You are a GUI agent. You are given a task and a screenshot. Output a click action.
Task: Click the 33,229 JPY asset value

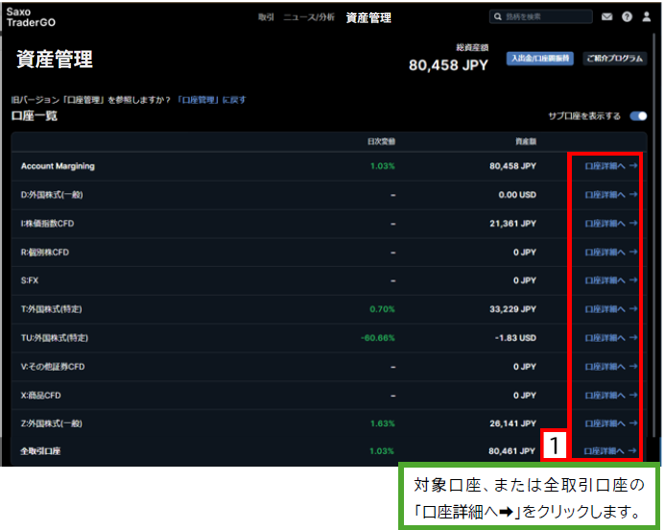(513, 309)
